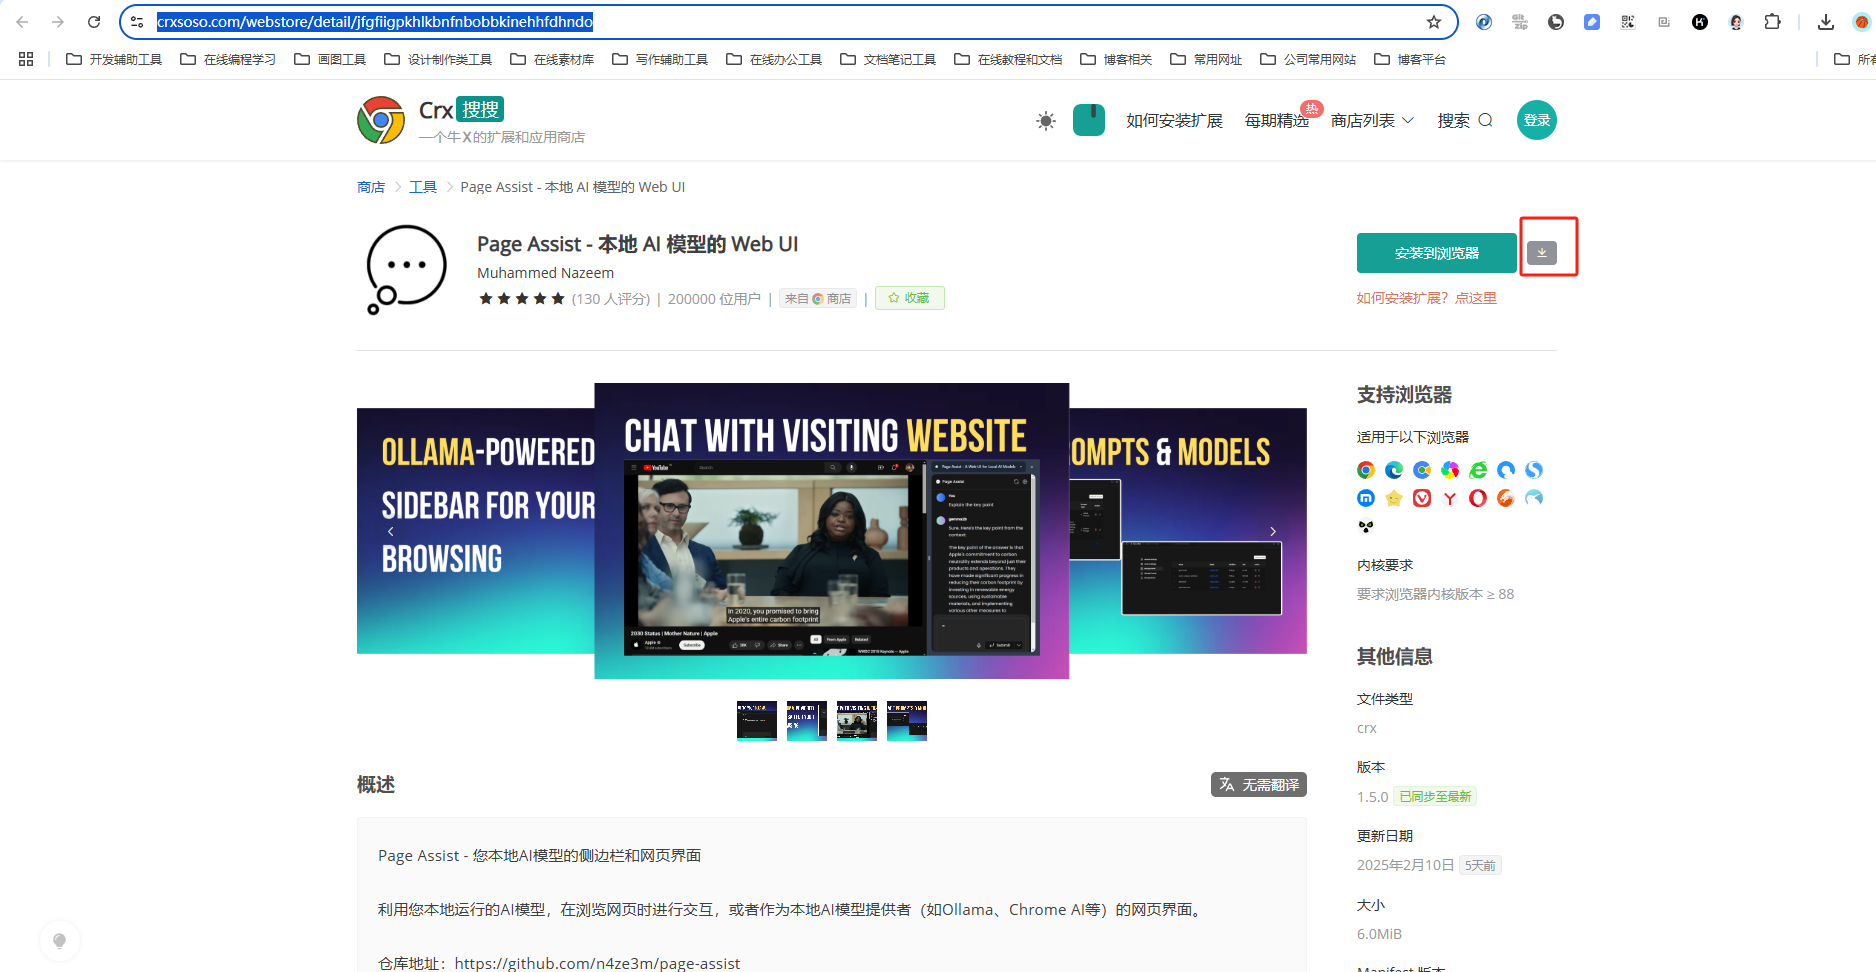The width and height of the screenshot is (1876, 972).
Task: Click the Git Zip extension icon
Action: 1520,22
